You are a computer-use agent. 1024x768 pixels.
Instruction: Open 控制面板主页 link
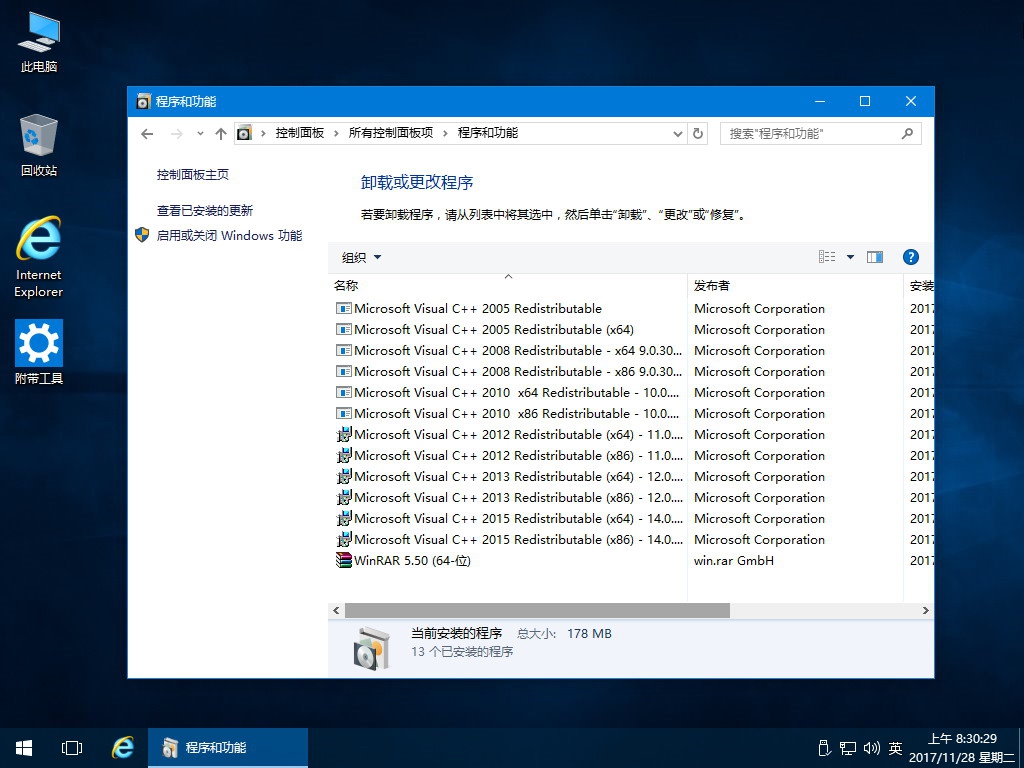tap(193, 174)
